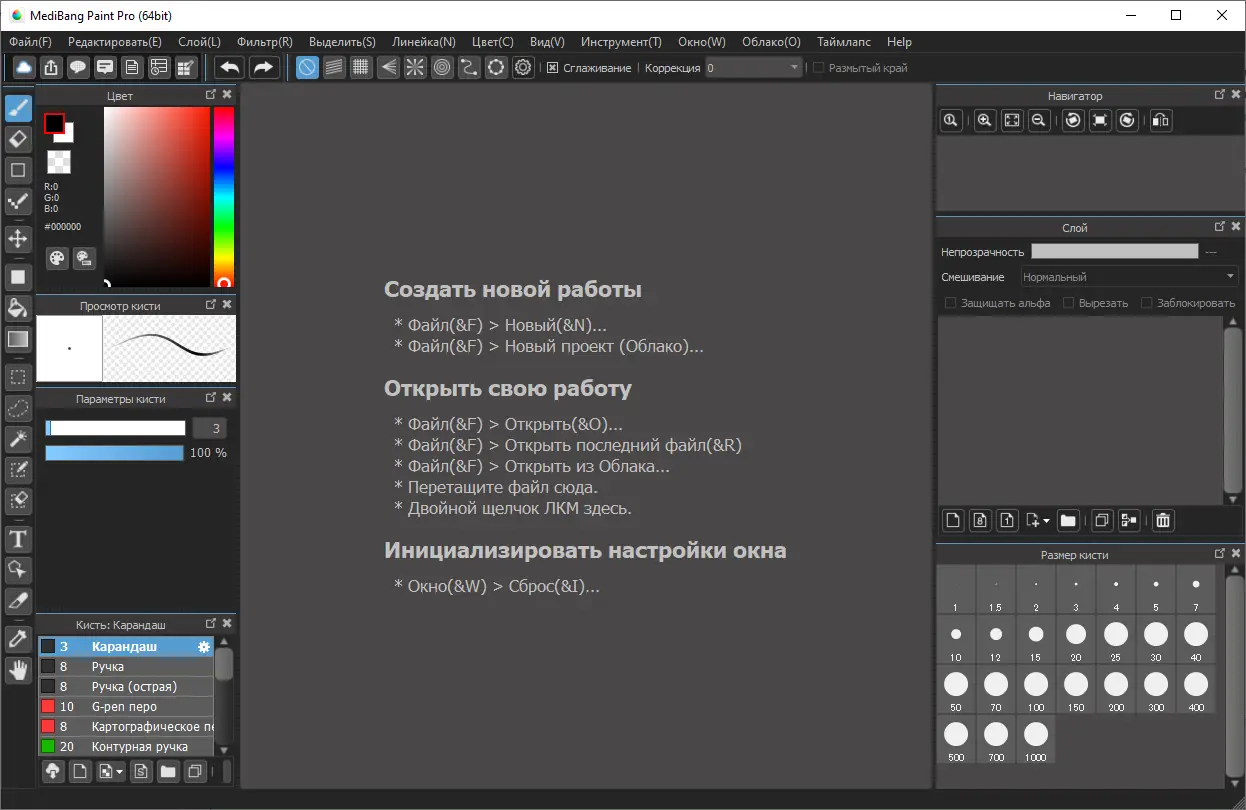Expand the add layer dropdown arrow
Screen dimensions: 1246x810
pos(1046,521)
